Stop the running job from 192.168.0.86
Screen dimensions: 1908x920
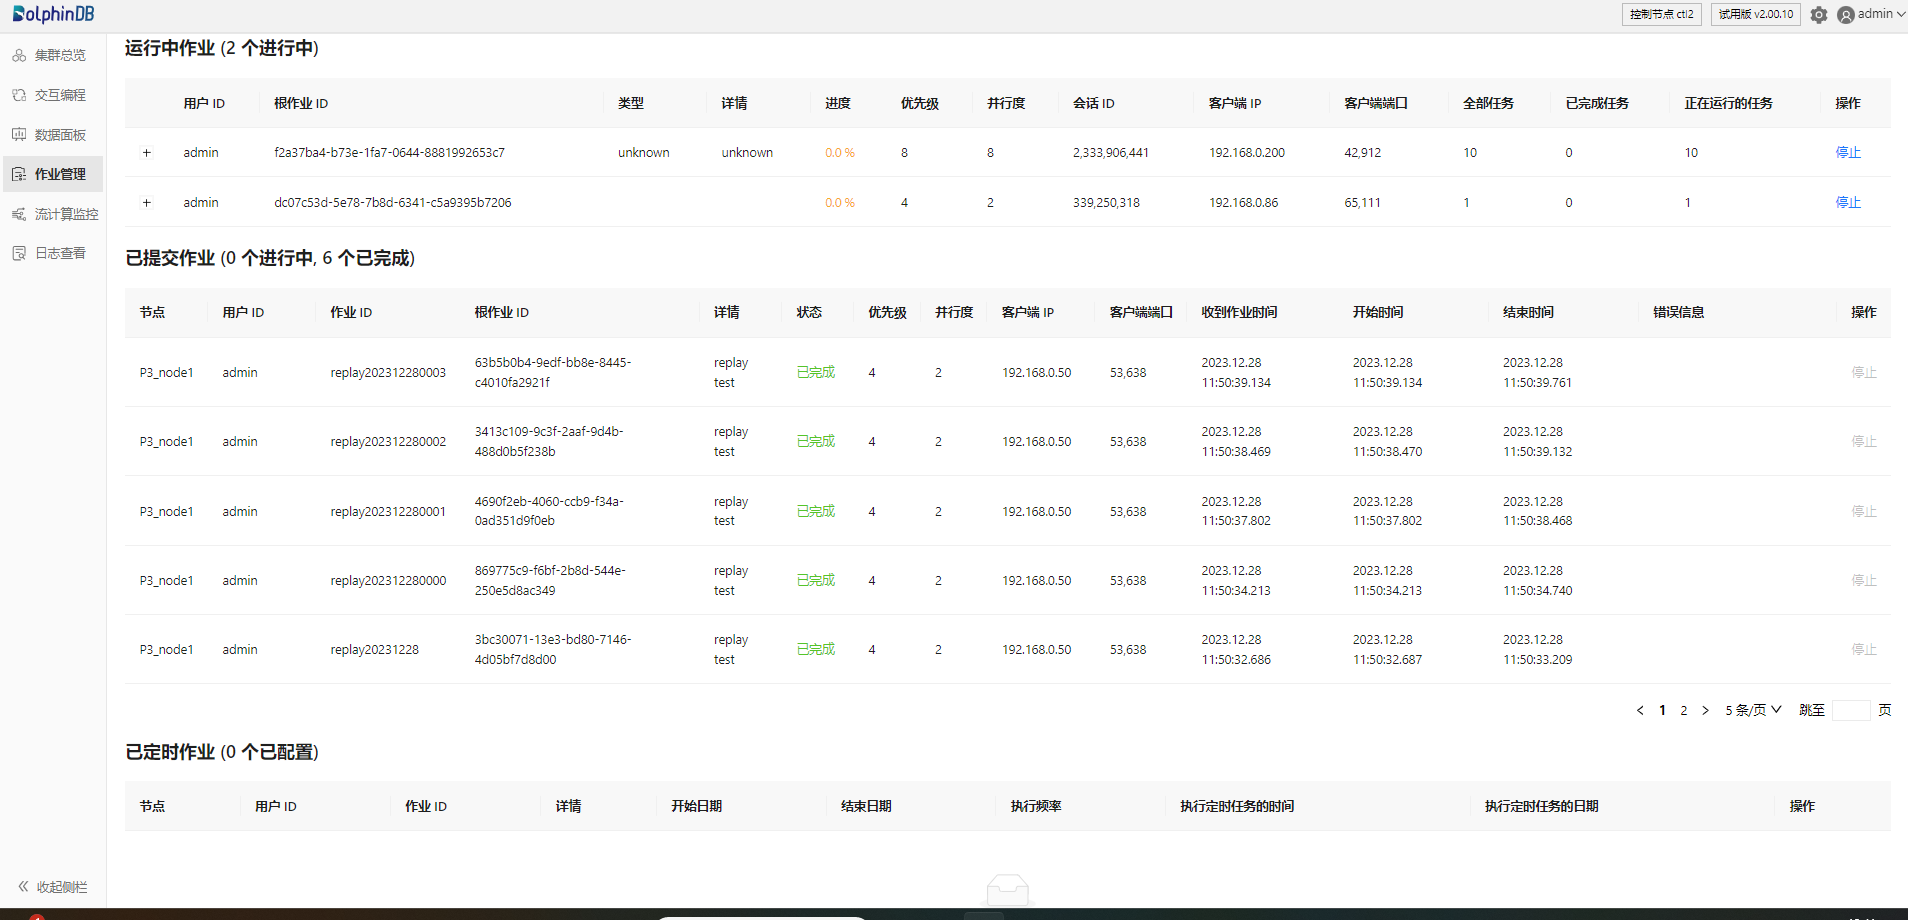pos(1848,203)
